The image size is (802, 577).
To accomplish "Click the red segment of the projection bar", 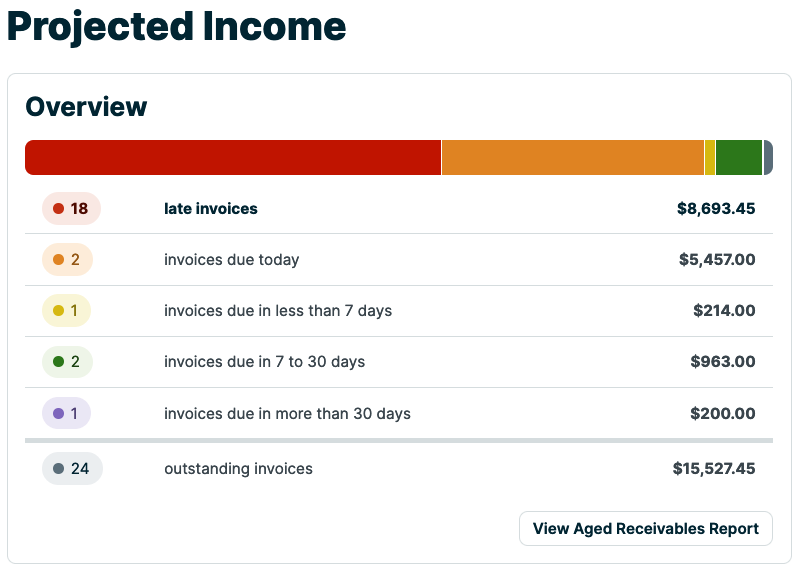I will (x=230, y=157).
